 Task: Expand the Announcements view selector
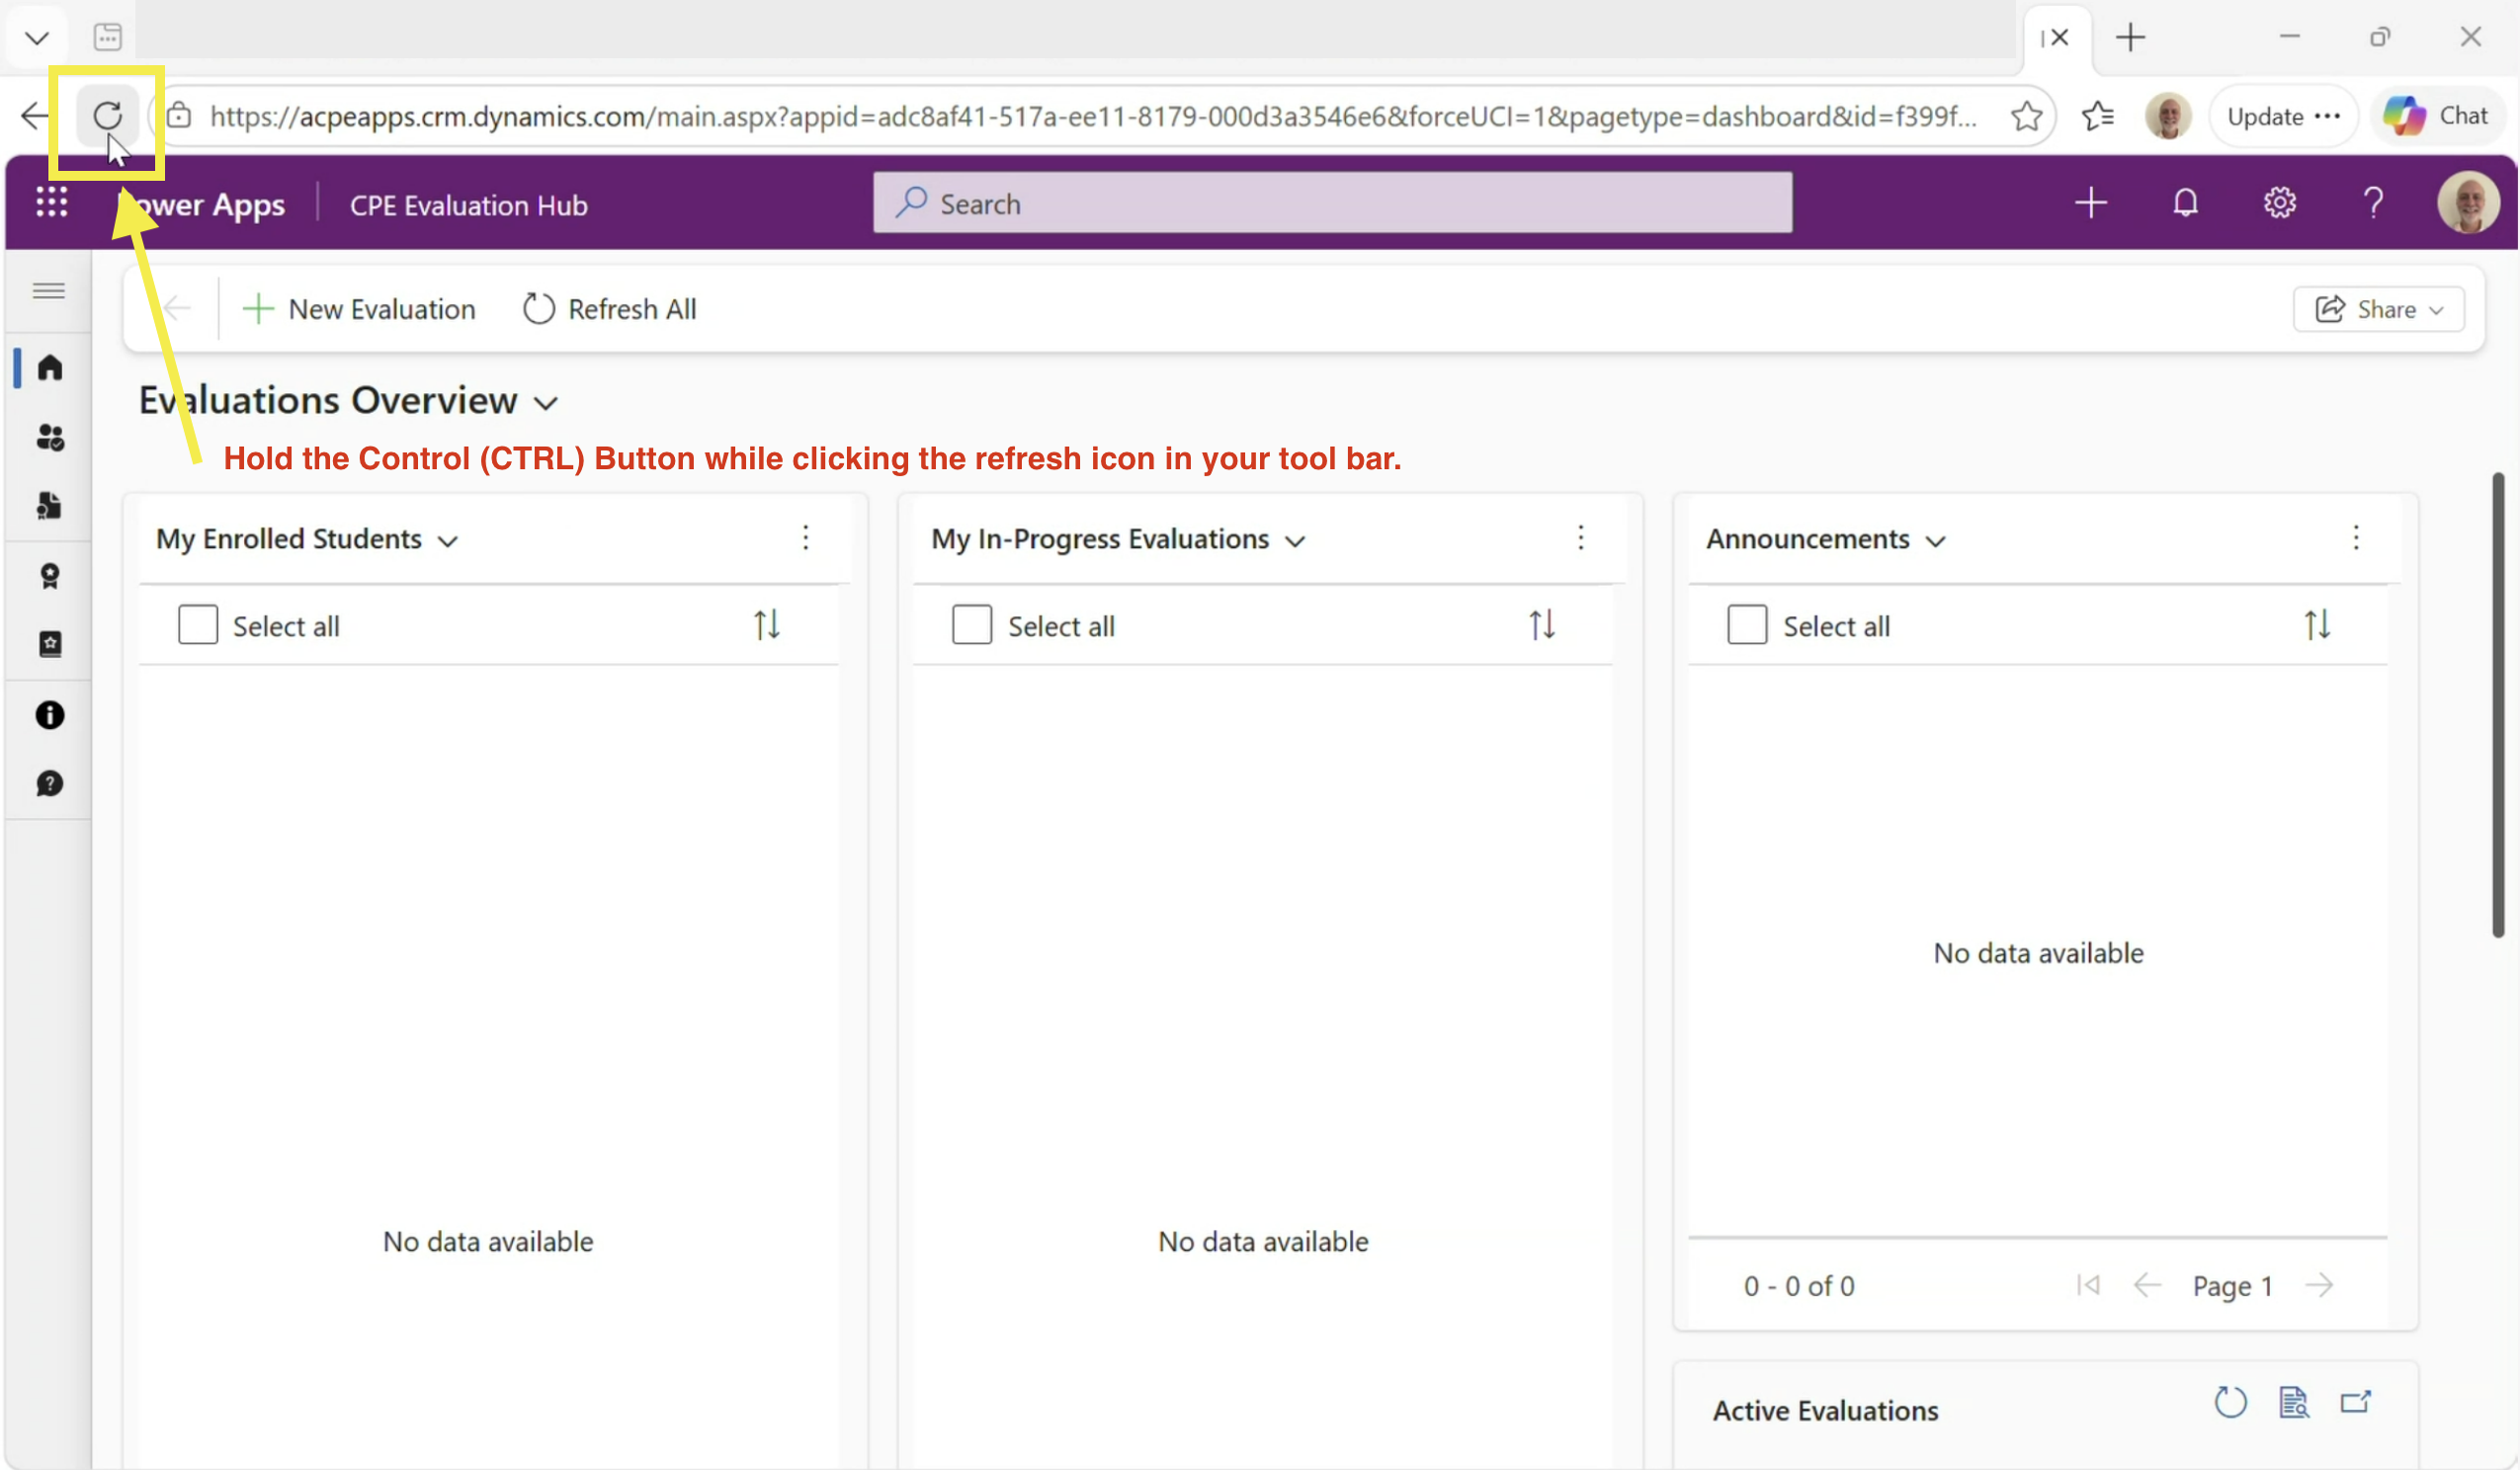point(1936,541)
